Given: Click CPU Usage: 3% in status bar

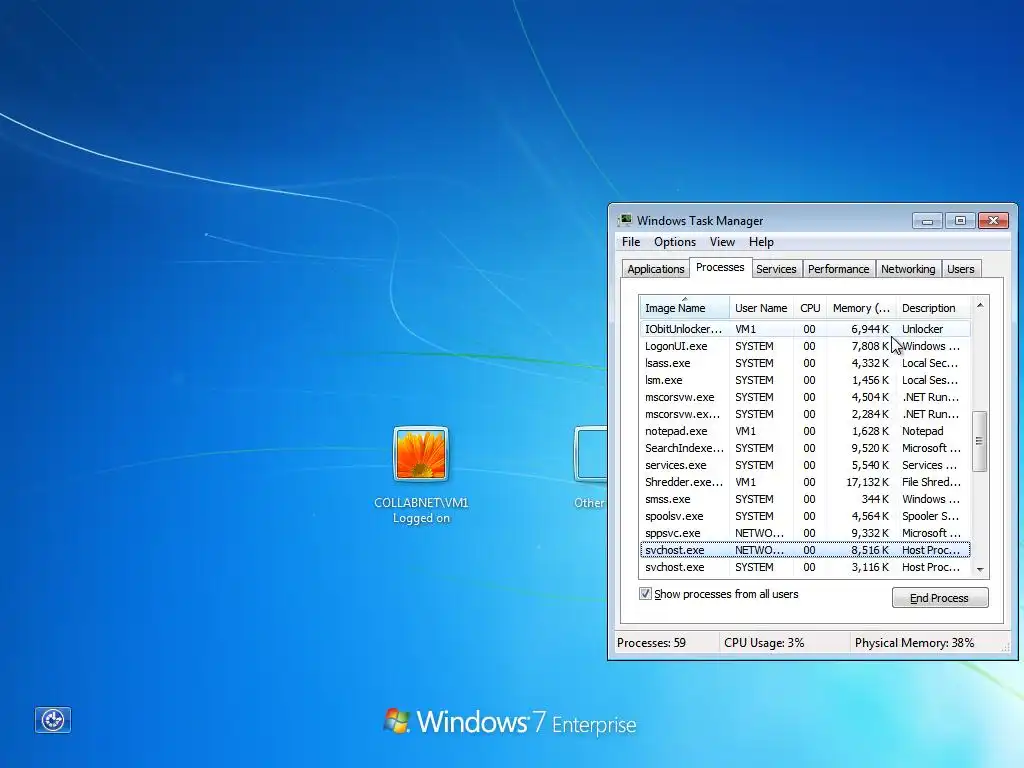Looking at the screenshot, I should point(763,643).
